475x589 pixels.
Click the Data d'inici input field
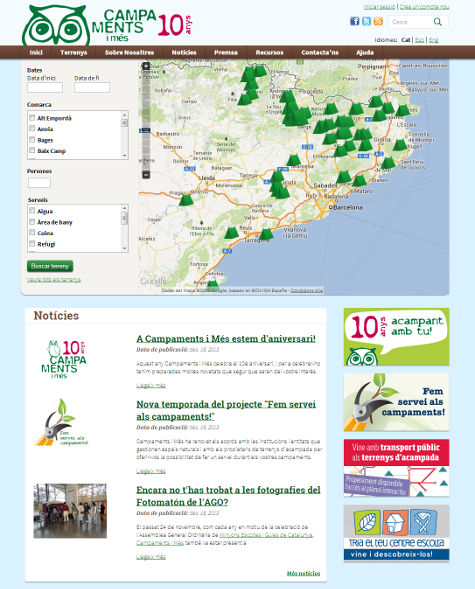coord(45,88)
